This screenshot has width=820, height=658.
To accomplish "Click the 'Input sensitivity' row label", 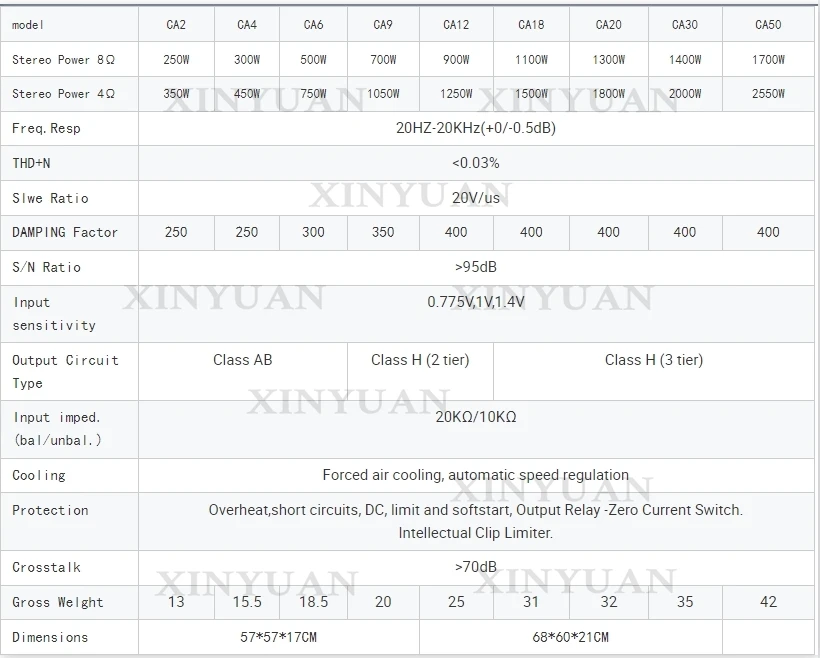I will pyautogui.click(x=54, y=314).
